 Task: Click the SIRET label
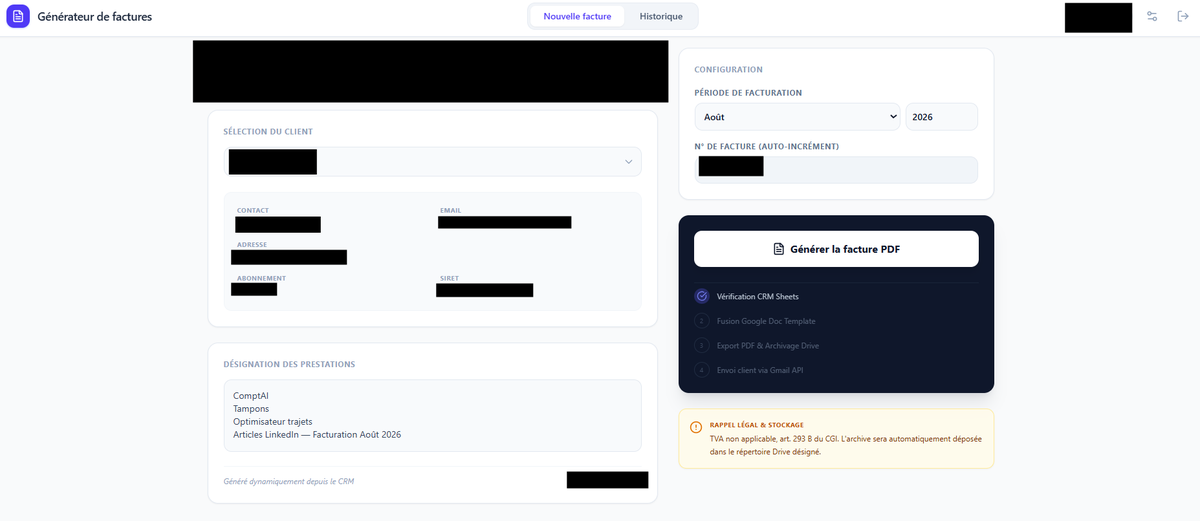[449, 279]
